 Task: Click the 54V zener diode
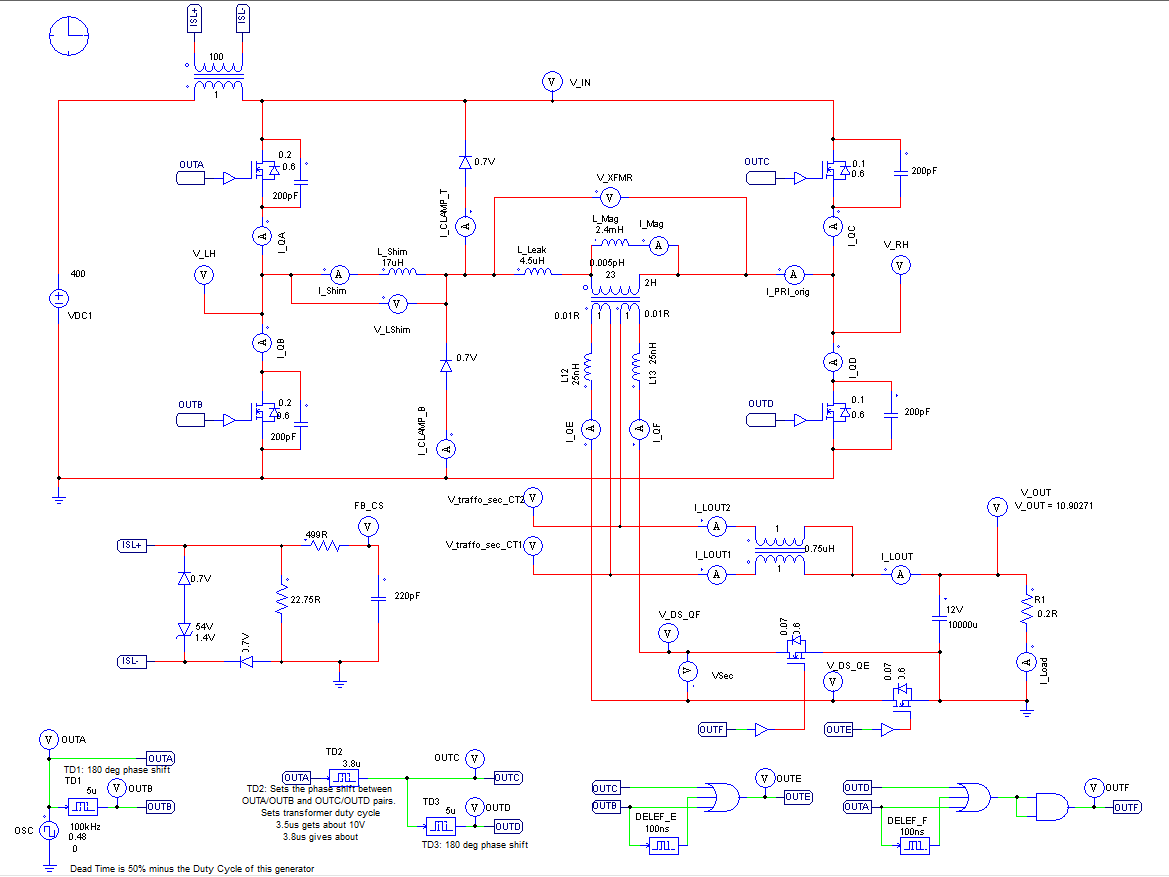coord(184,630)
